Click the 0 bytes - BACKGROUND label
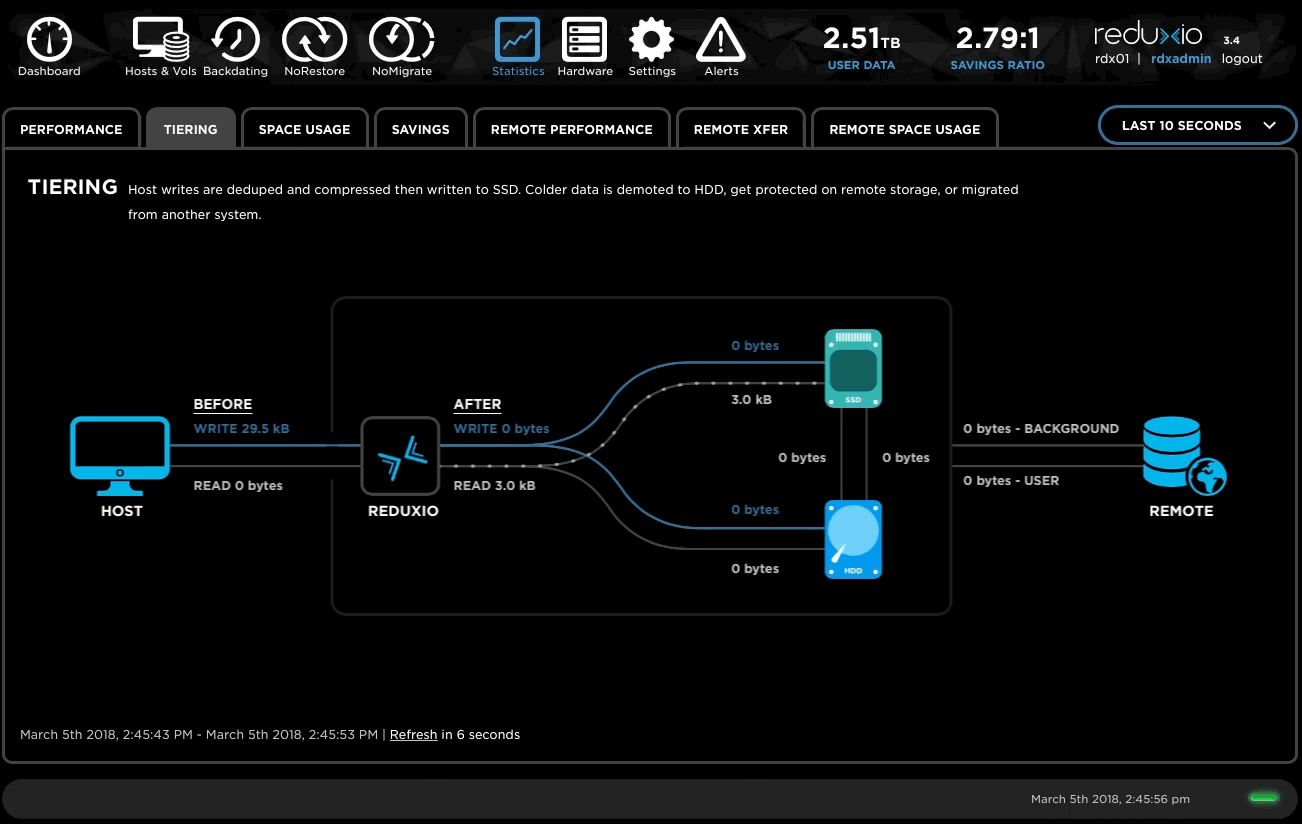Viewport: 1302px width, 824px height. tap(1041, 428)
